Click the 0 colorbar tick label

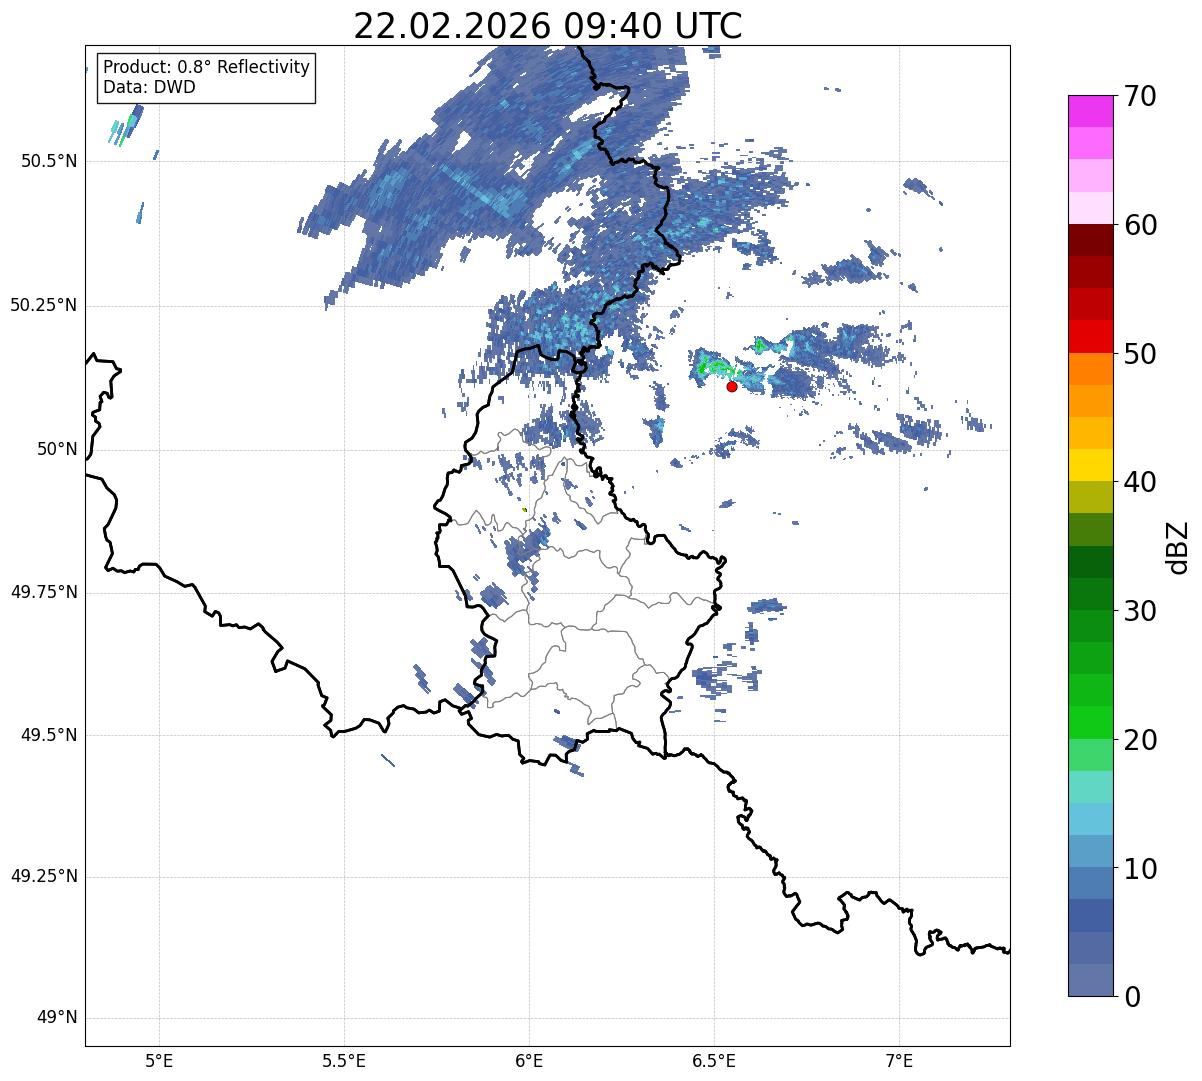(1132, 997)
